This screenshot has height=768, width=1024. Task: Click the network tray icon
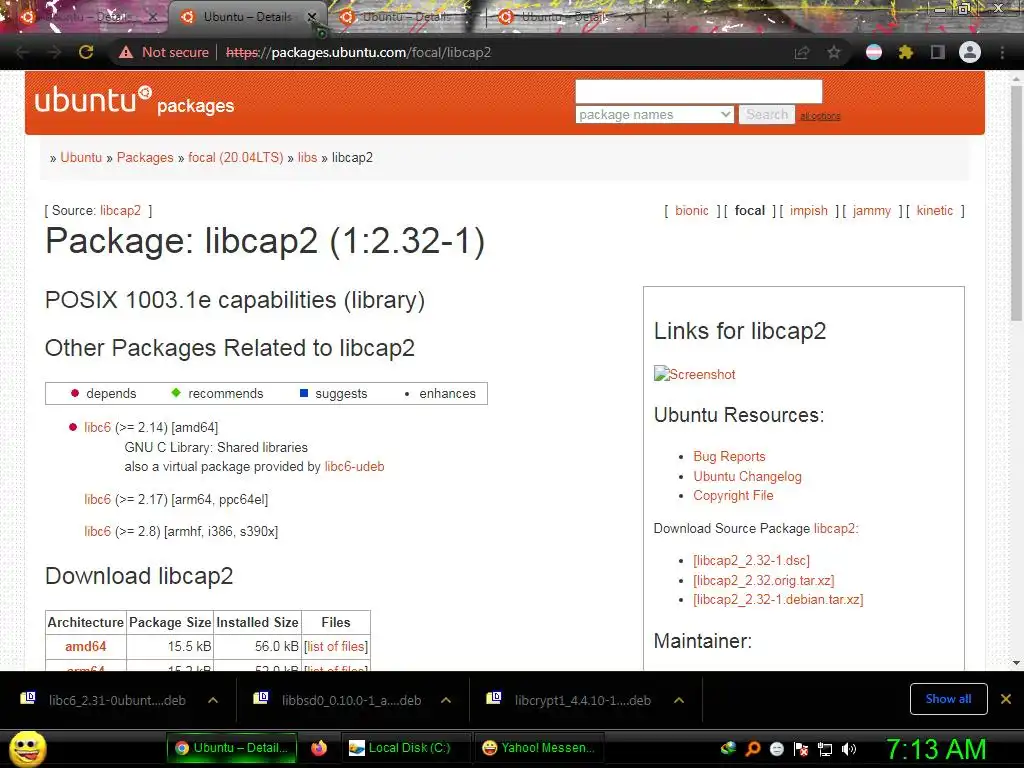[825, 749]
